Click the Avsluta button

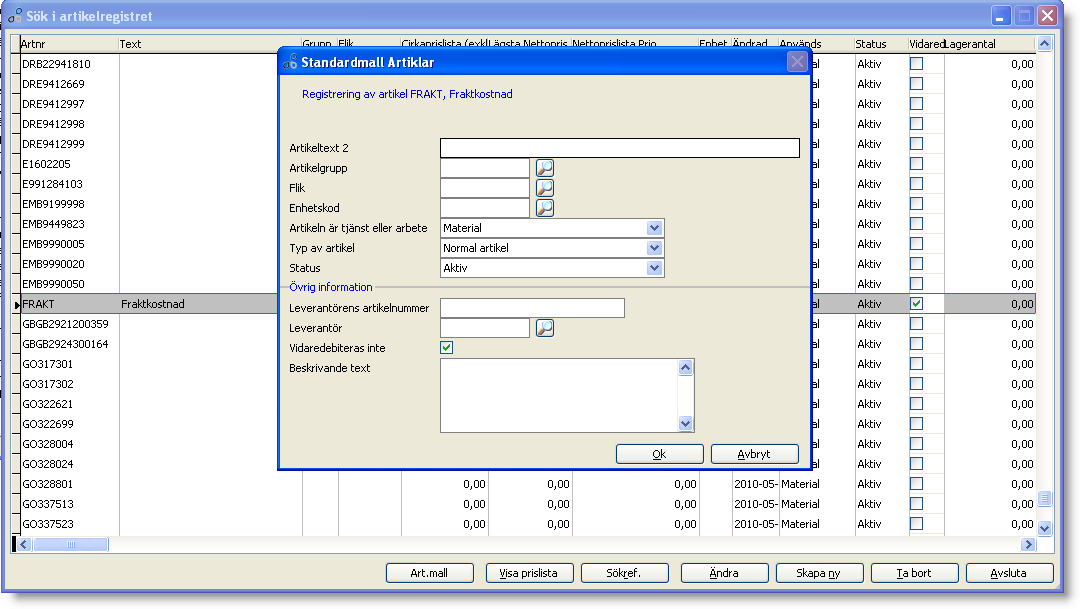pyautogui.click(x=1009, y=572)
